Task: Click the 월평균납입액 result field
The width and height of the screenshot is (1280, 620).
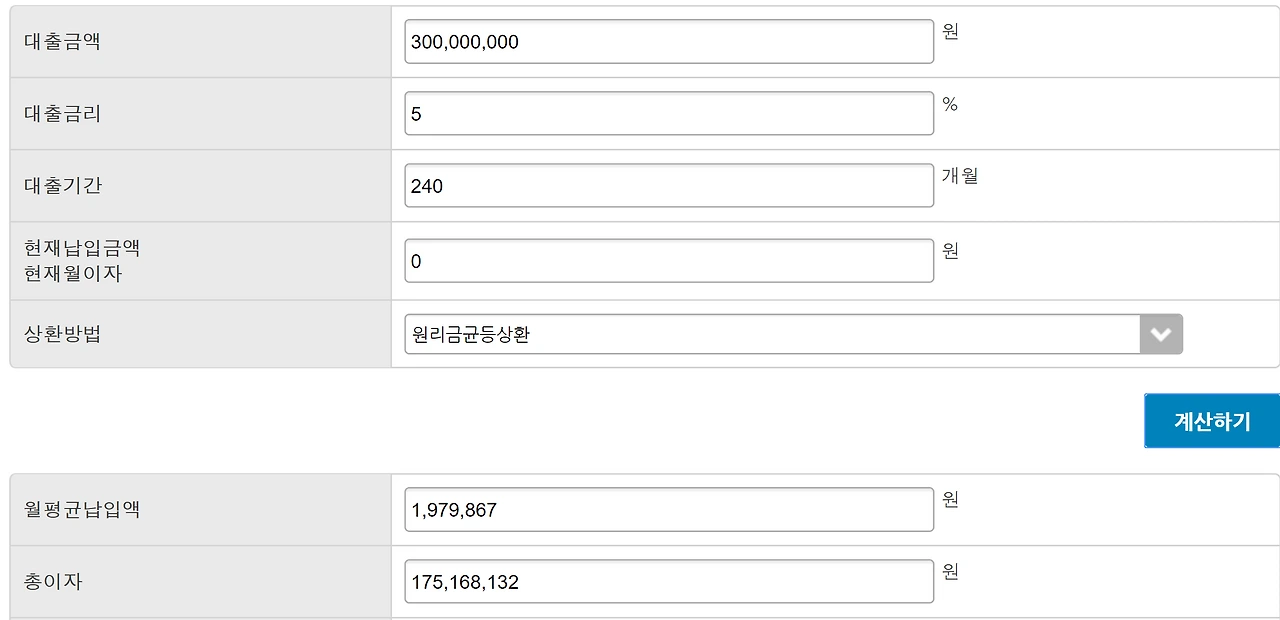Action: pos(669,510)
